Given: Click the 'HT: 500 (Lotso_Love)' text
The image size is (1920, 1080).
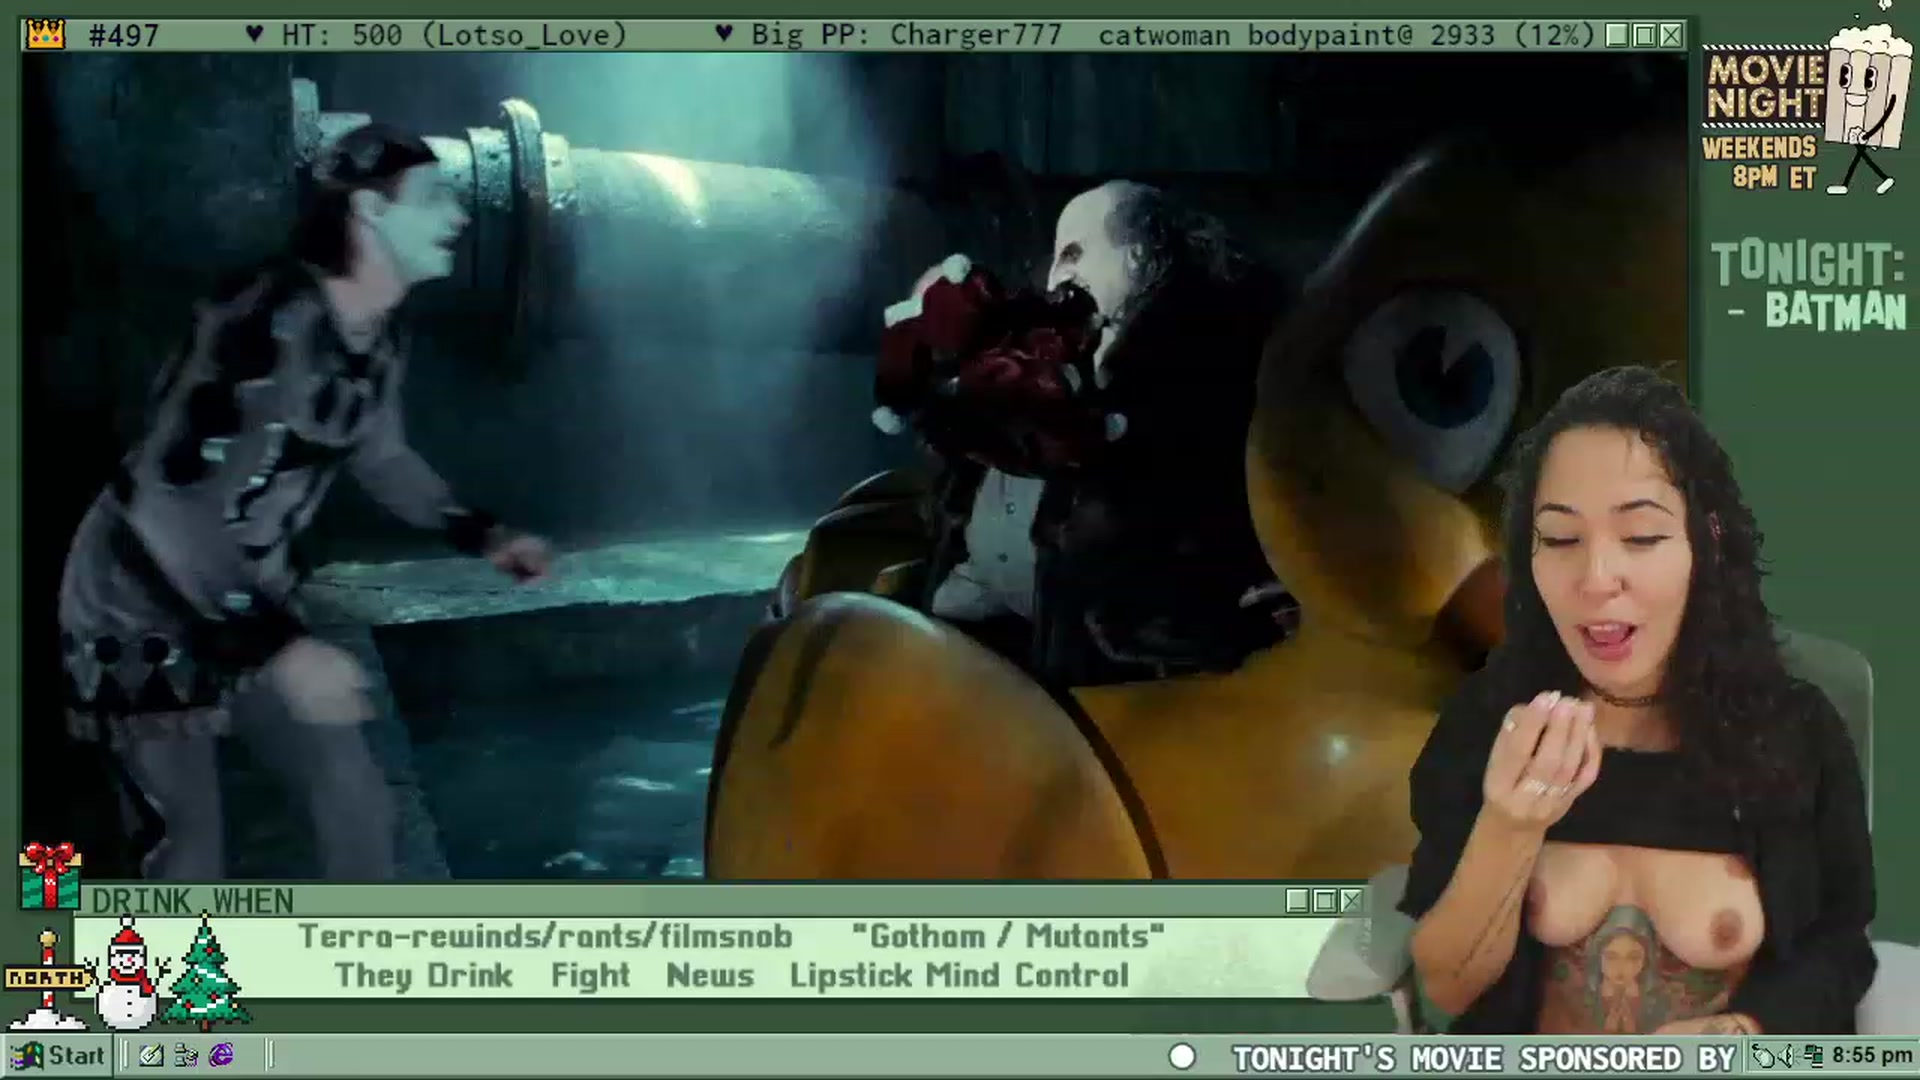Looking at the screenshot, I should click(454, 35).
